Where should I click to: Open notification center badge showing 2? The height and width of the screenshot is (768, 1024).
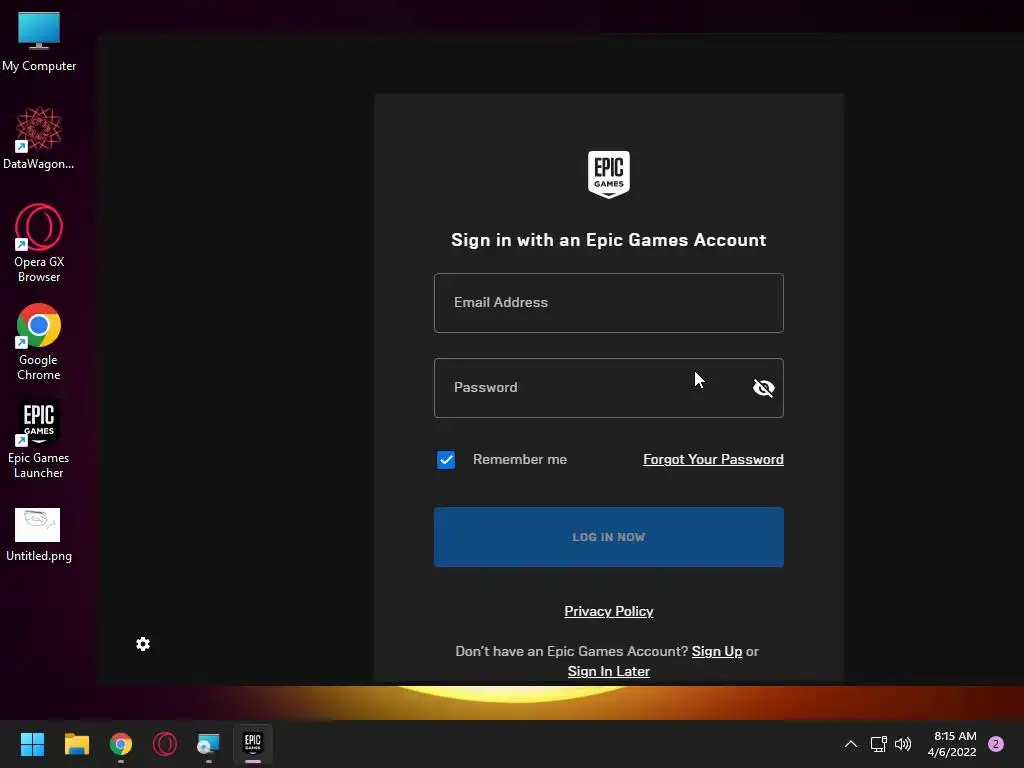996,744
